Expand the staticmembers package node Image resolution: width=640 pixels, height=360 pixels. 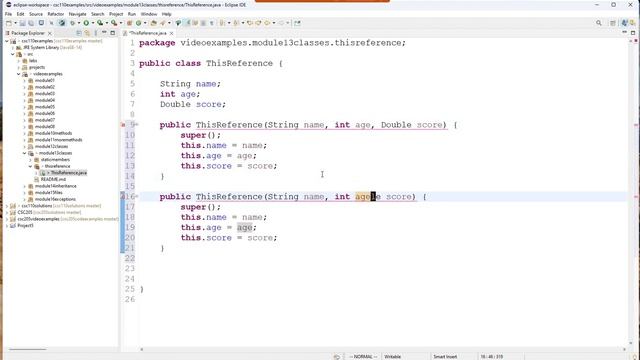pos(31,160)
